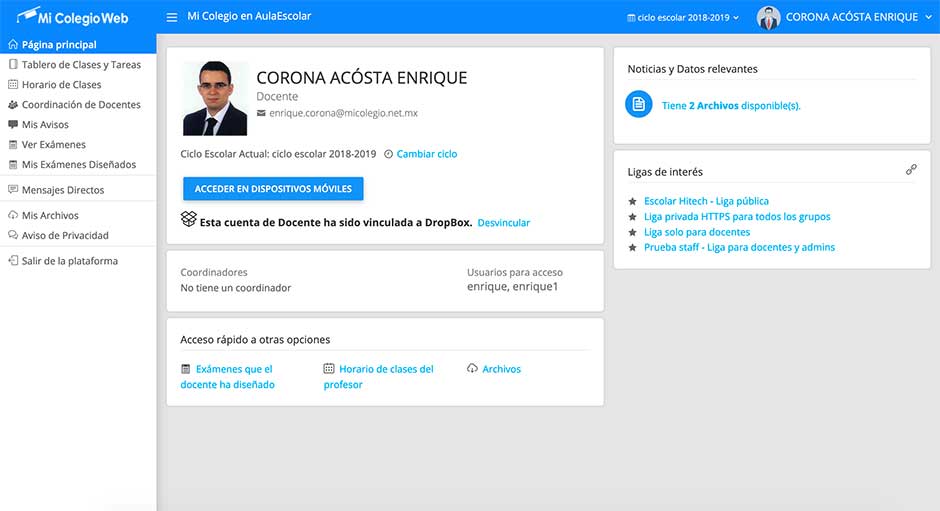Click the Cambiar ciclo link

426,154
